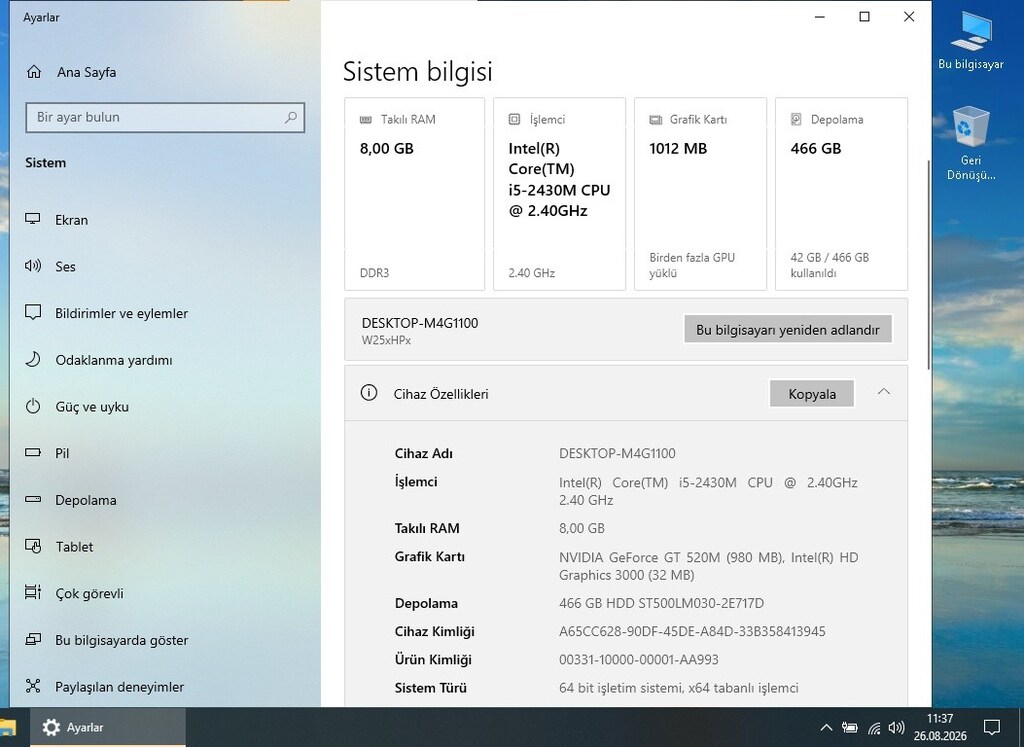This screenshot has height=747, width=1024.
Task: Click the Ayarlar gear taskbar icon
Action: pyautogui.click(x=51, y=727)
